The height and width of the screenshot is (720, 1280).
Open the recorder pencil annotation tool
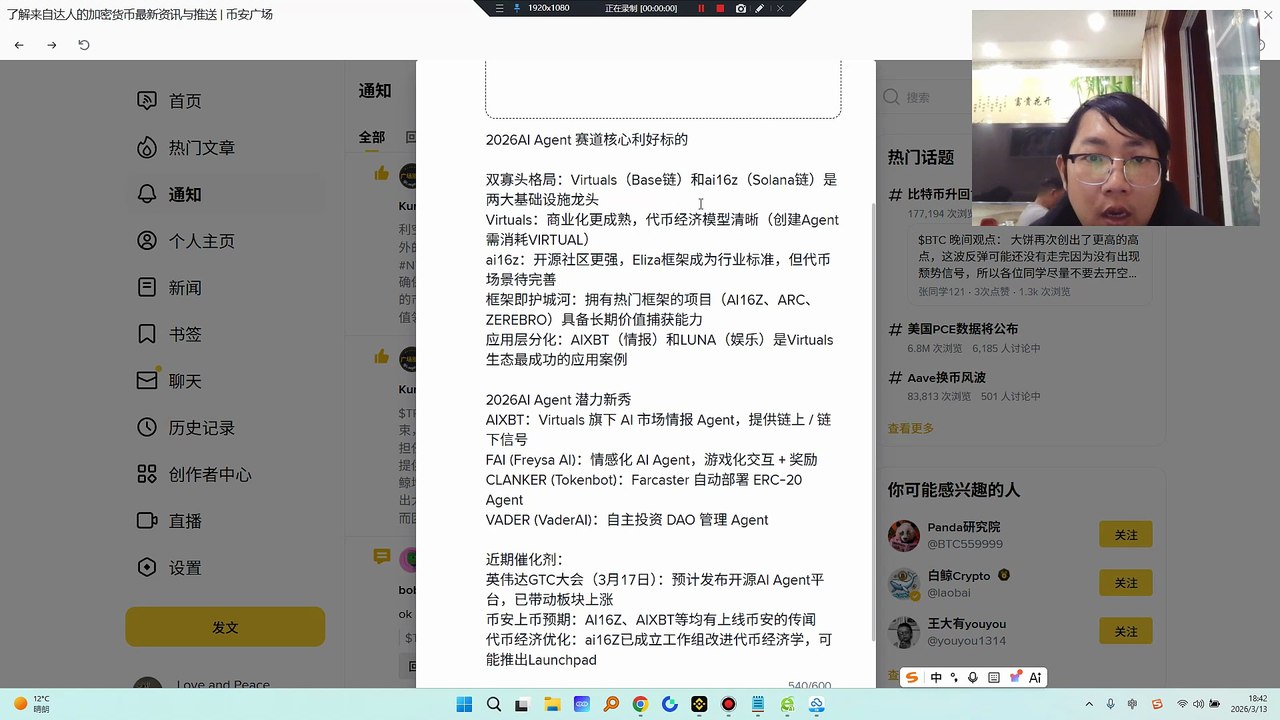click(x=760, y=8)
